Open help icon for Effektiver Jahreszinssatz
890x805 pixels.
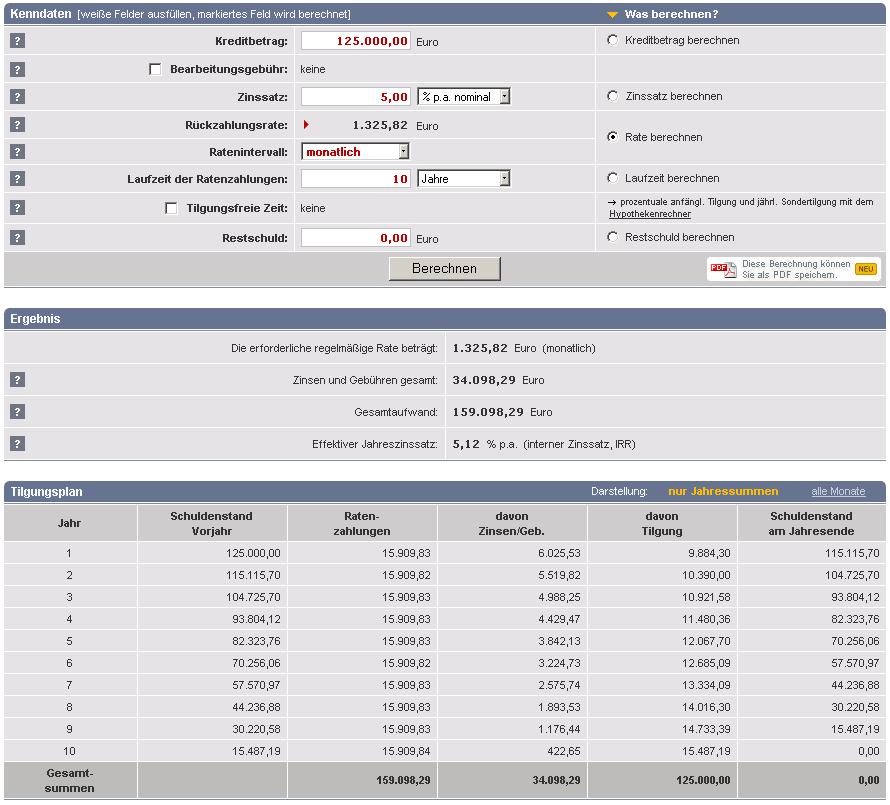(x=17, y=444)
